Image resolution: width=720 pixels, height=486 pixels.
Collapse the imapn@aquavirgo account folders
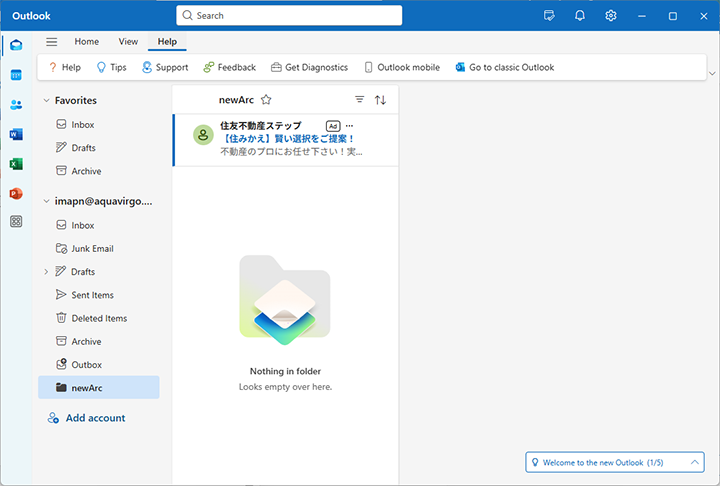(x=46, y=201)
